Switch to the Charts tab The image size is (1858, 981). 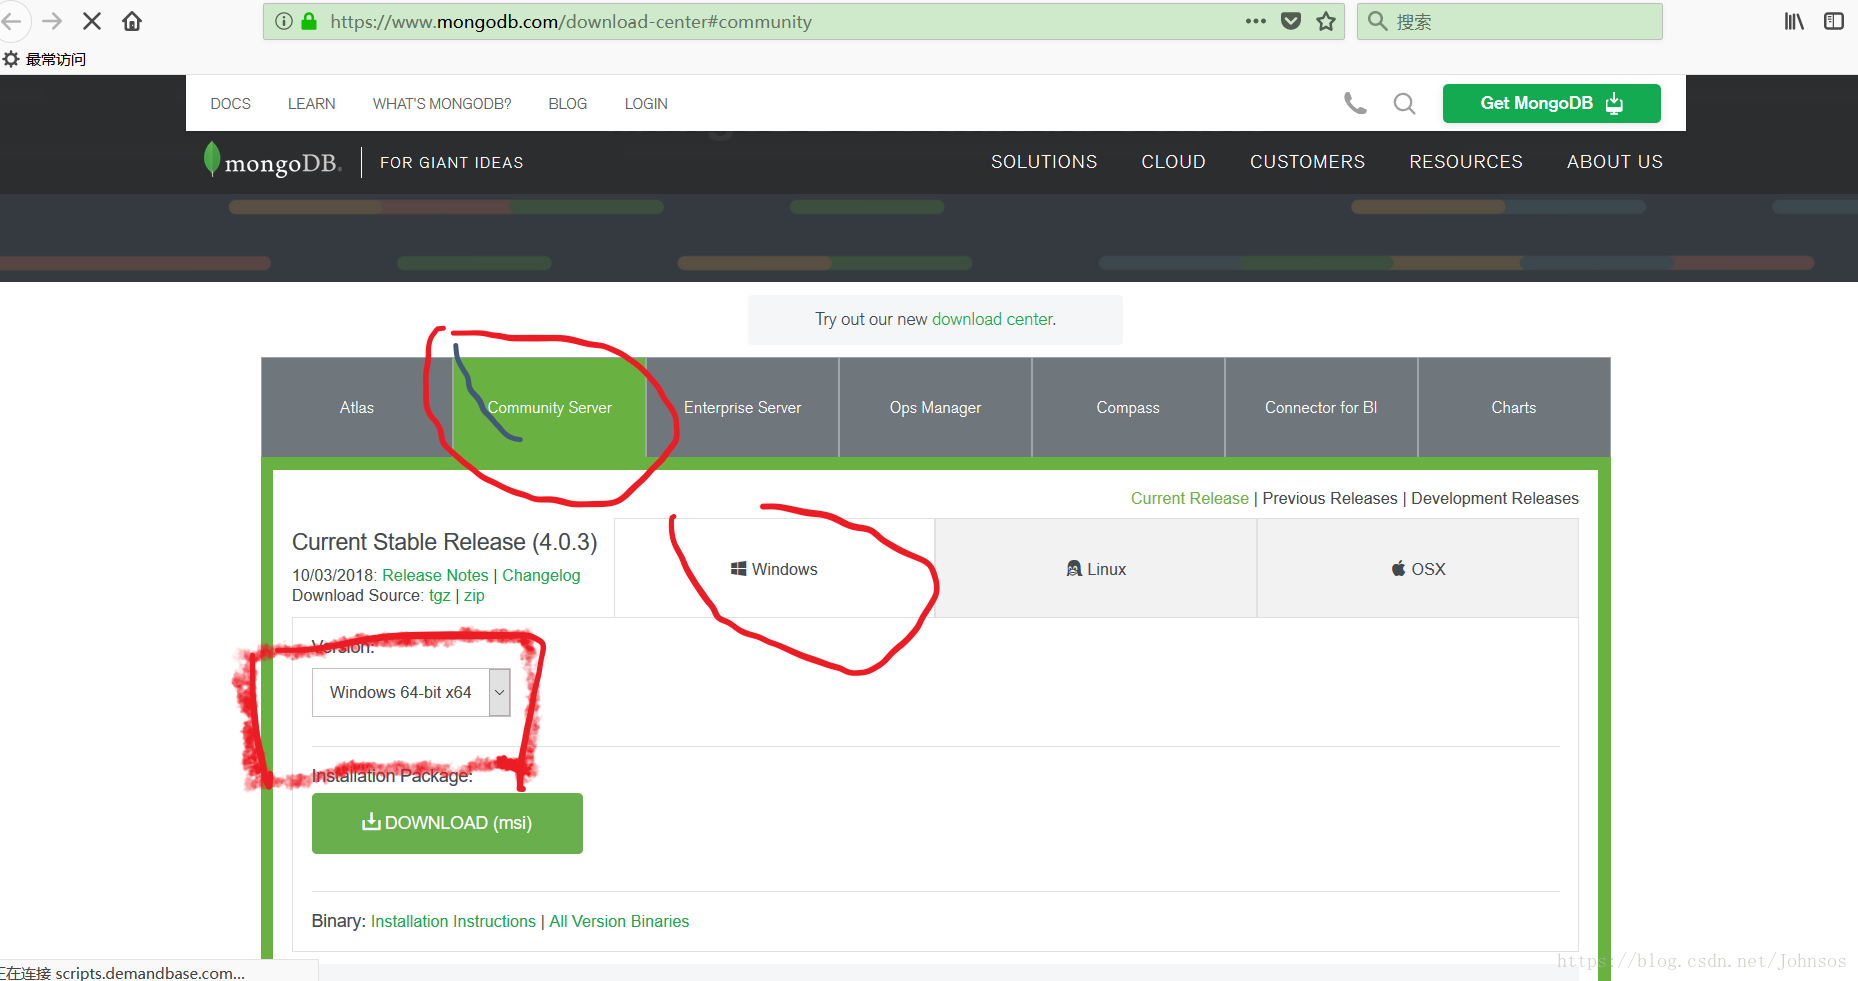point(1514,407)
